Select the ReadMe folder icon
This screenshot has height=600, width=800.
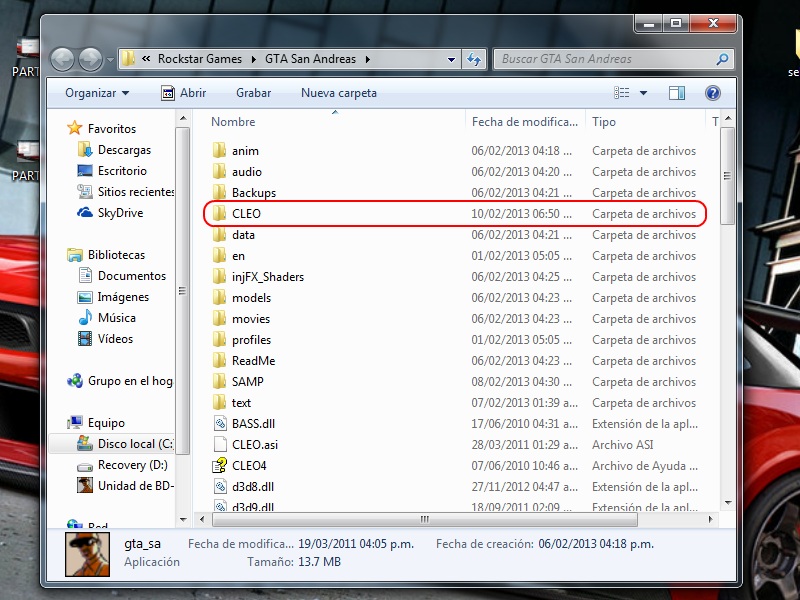[219, 360]
